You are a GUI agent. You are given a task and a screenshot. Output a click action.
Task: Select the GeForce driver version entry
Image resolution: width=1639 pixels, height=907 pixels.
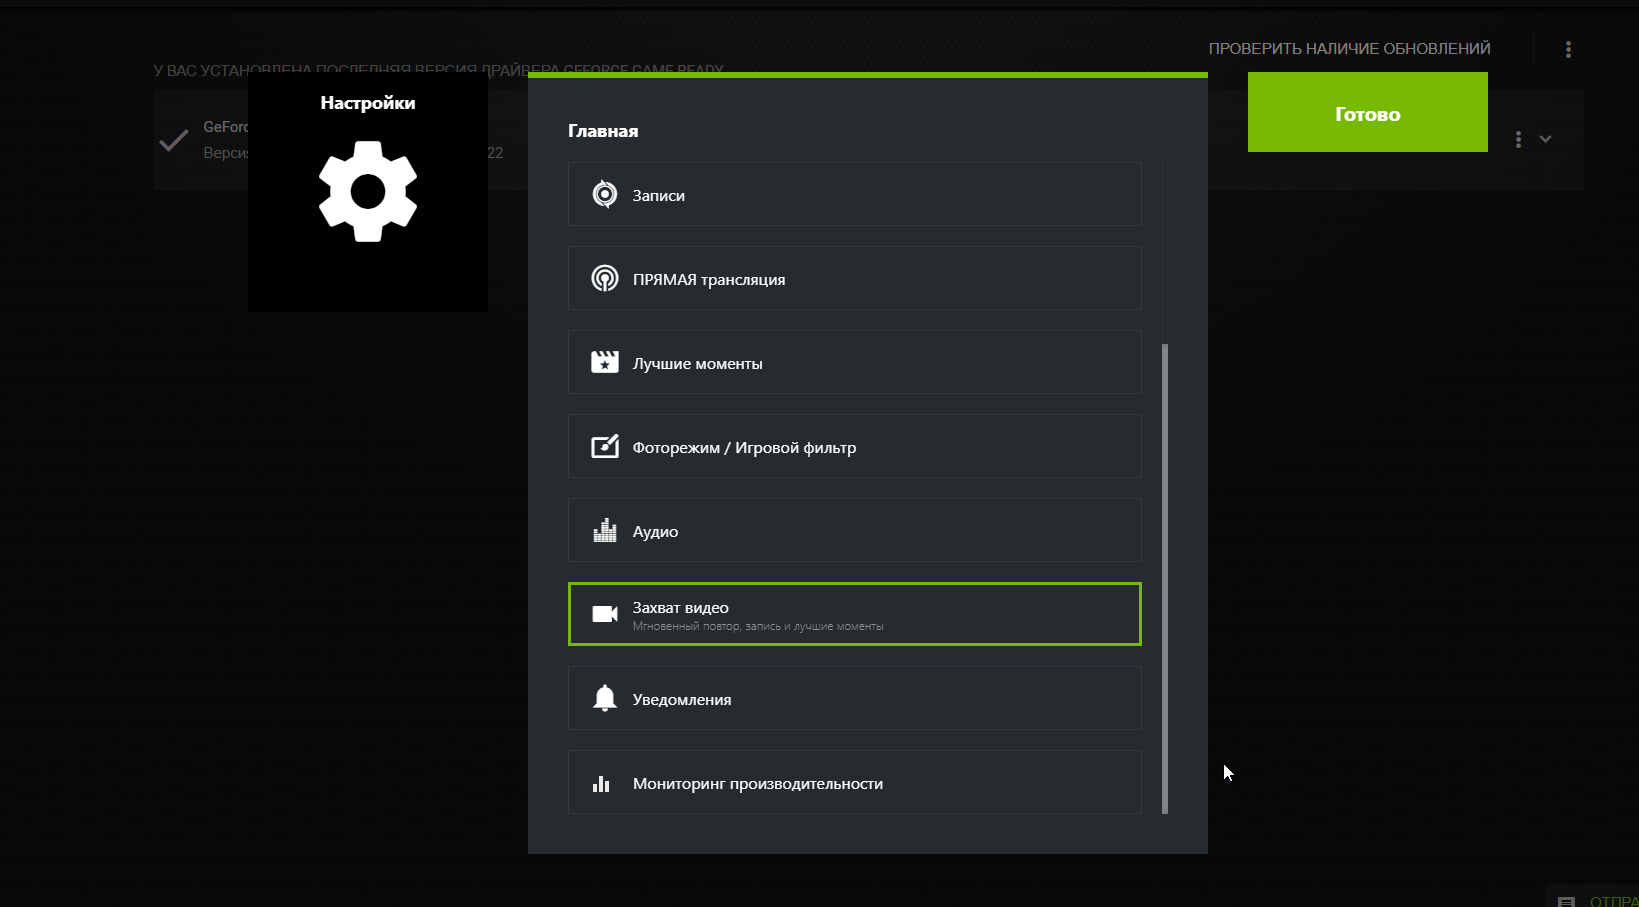(225, 139)
